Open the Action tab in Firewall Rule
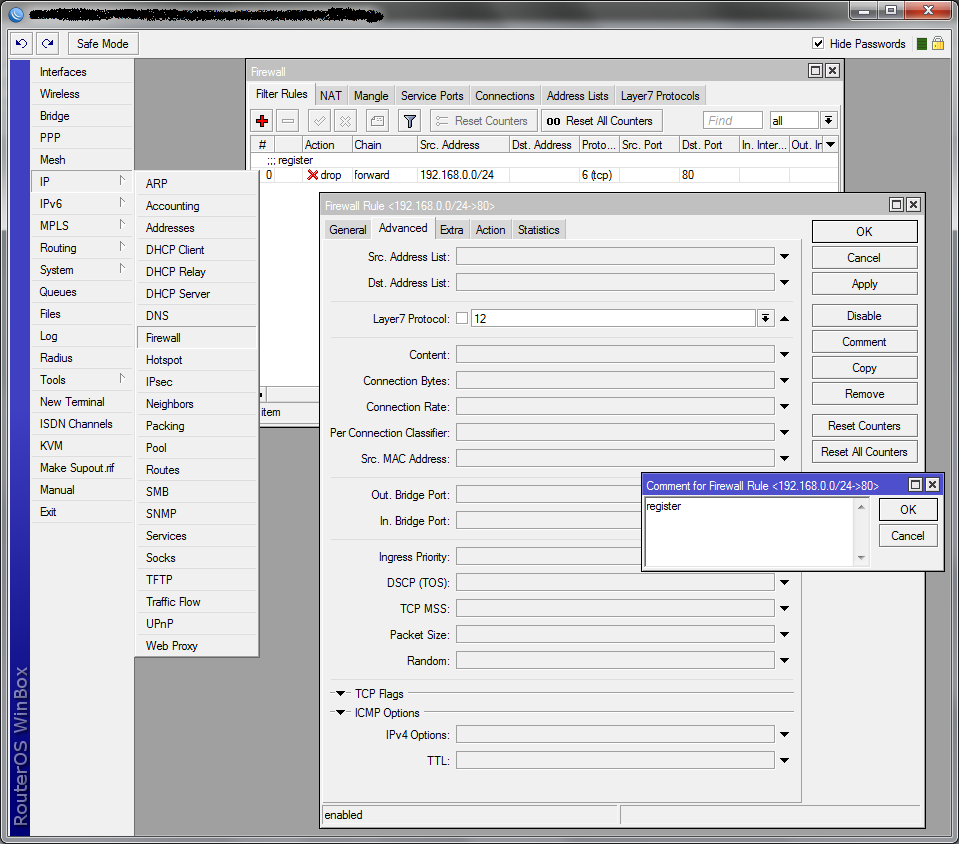The image size is (959, 844). (x=491, y=229)
